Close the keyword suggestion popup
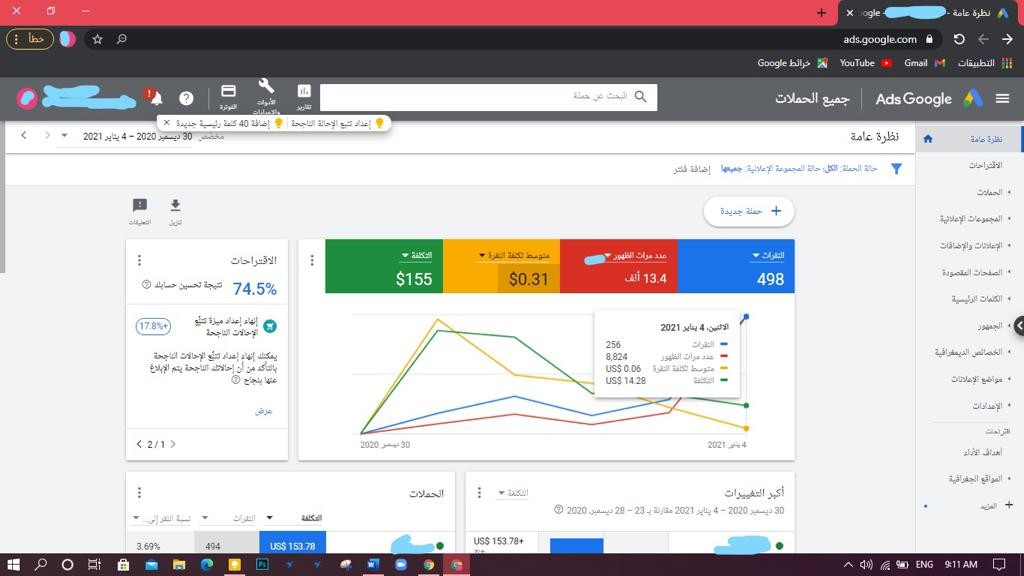The image size is (1024, 576). click(167, 123)
